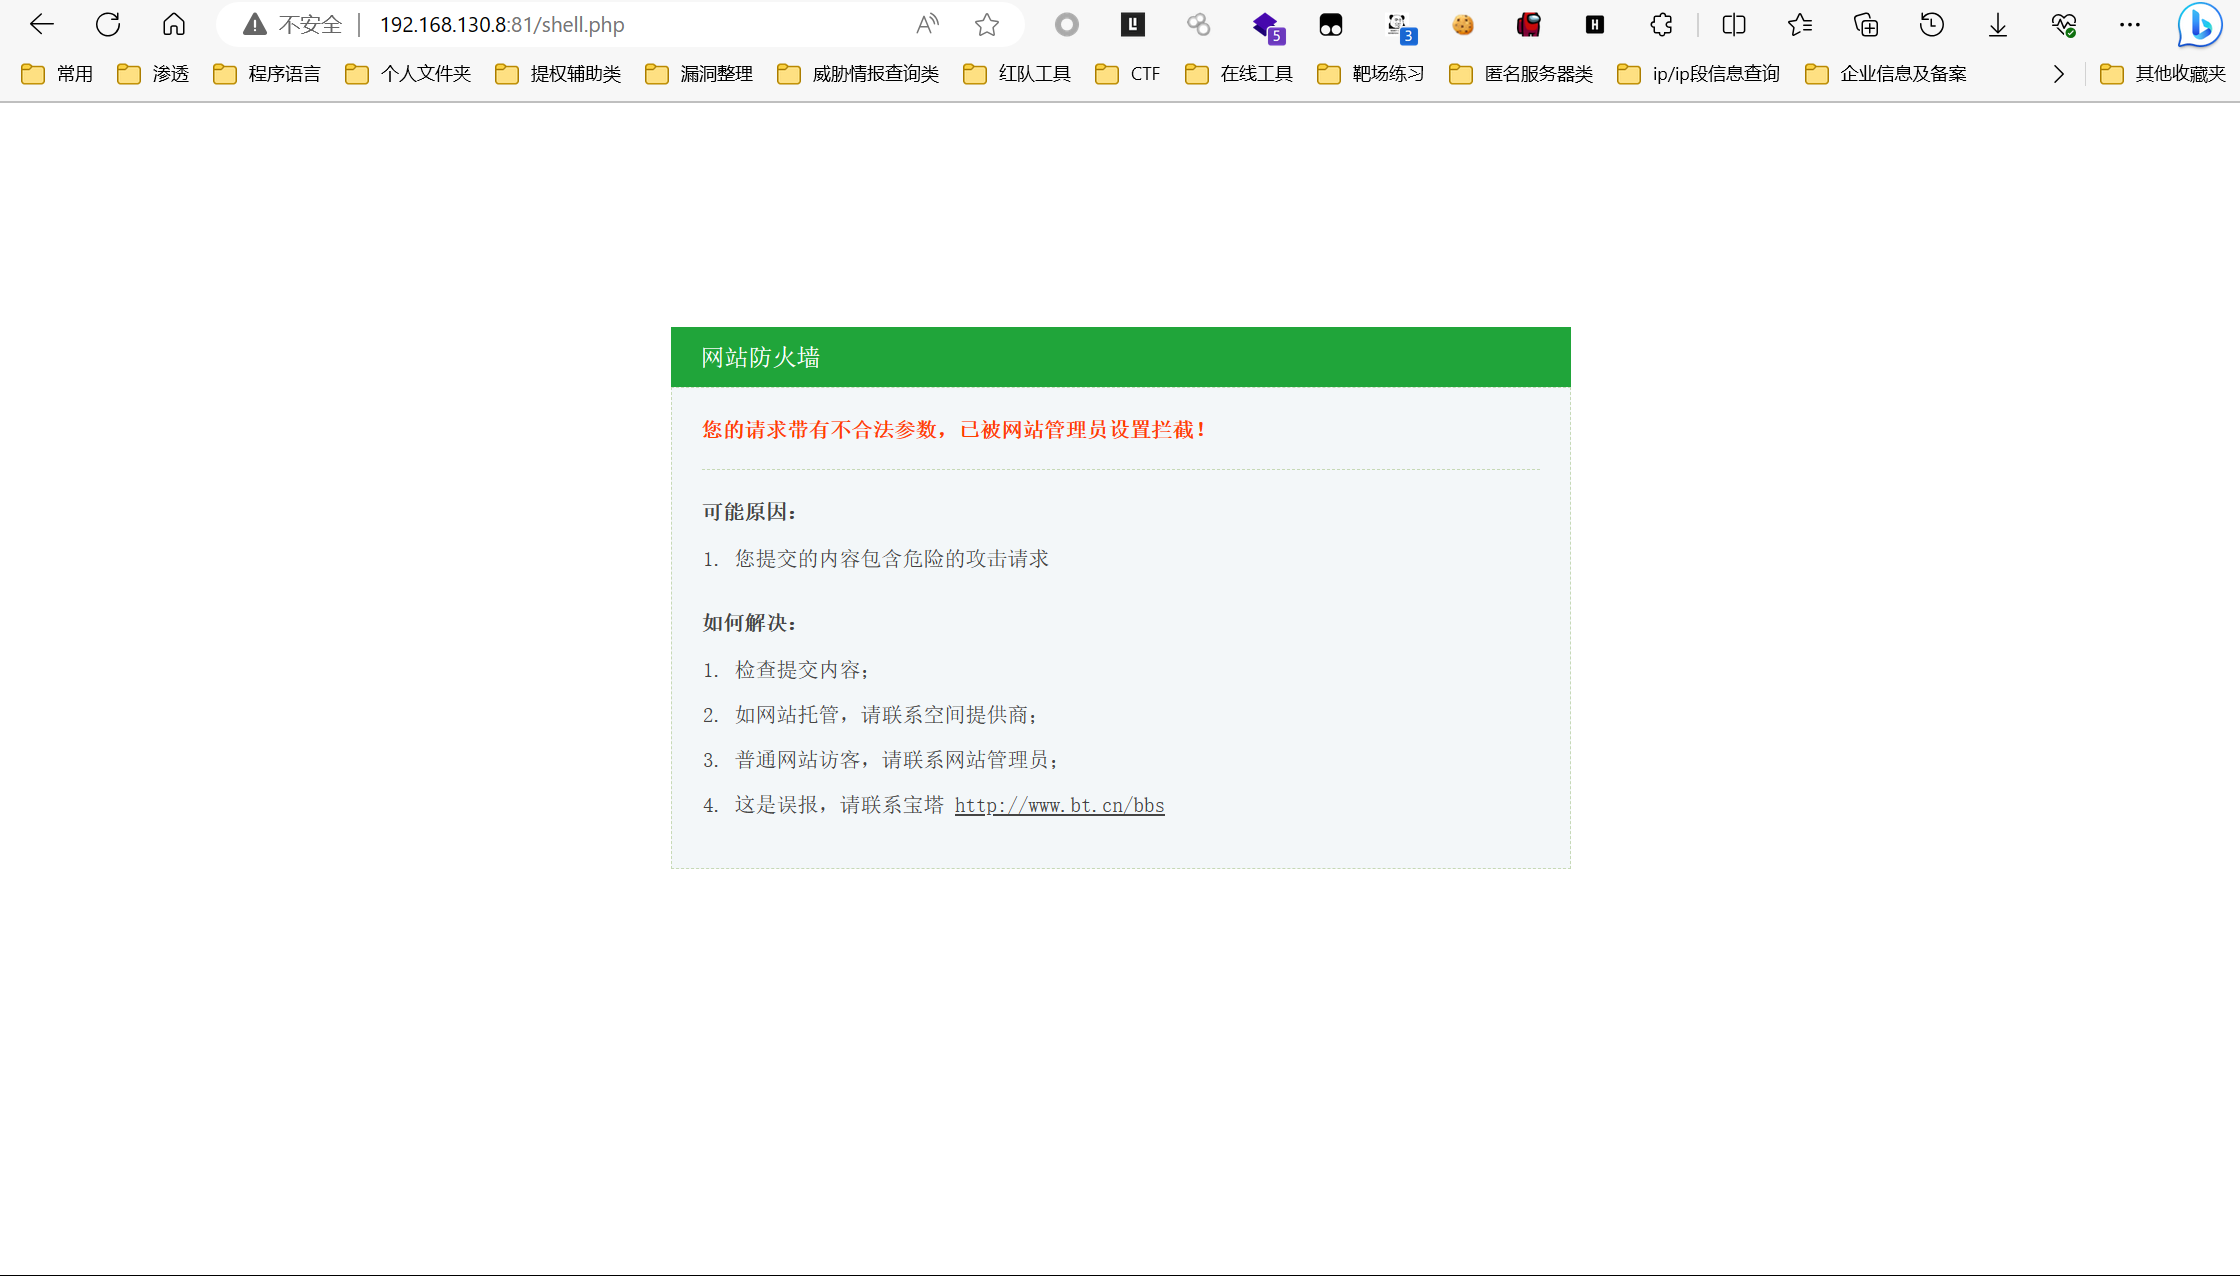
Task: Click the not secure warning icon
Action: click(255, 24)
